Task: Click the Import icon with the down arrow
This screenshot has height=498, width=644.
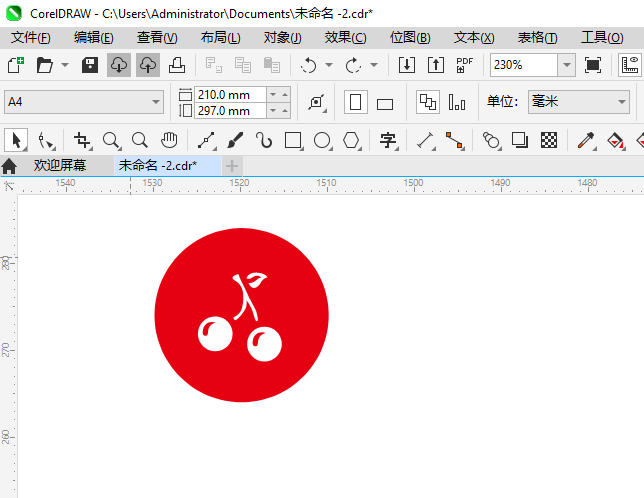Action: coord(407,65)
